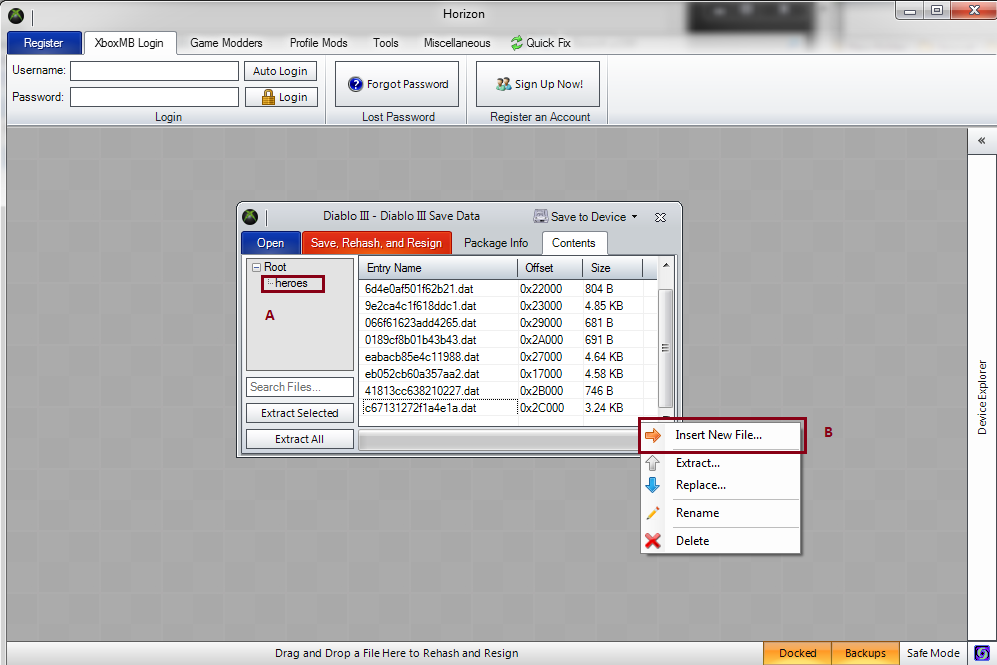997x665 pixels.
Task: Click the Extract up-arrow icon in context menu
Action: point(653,463)
